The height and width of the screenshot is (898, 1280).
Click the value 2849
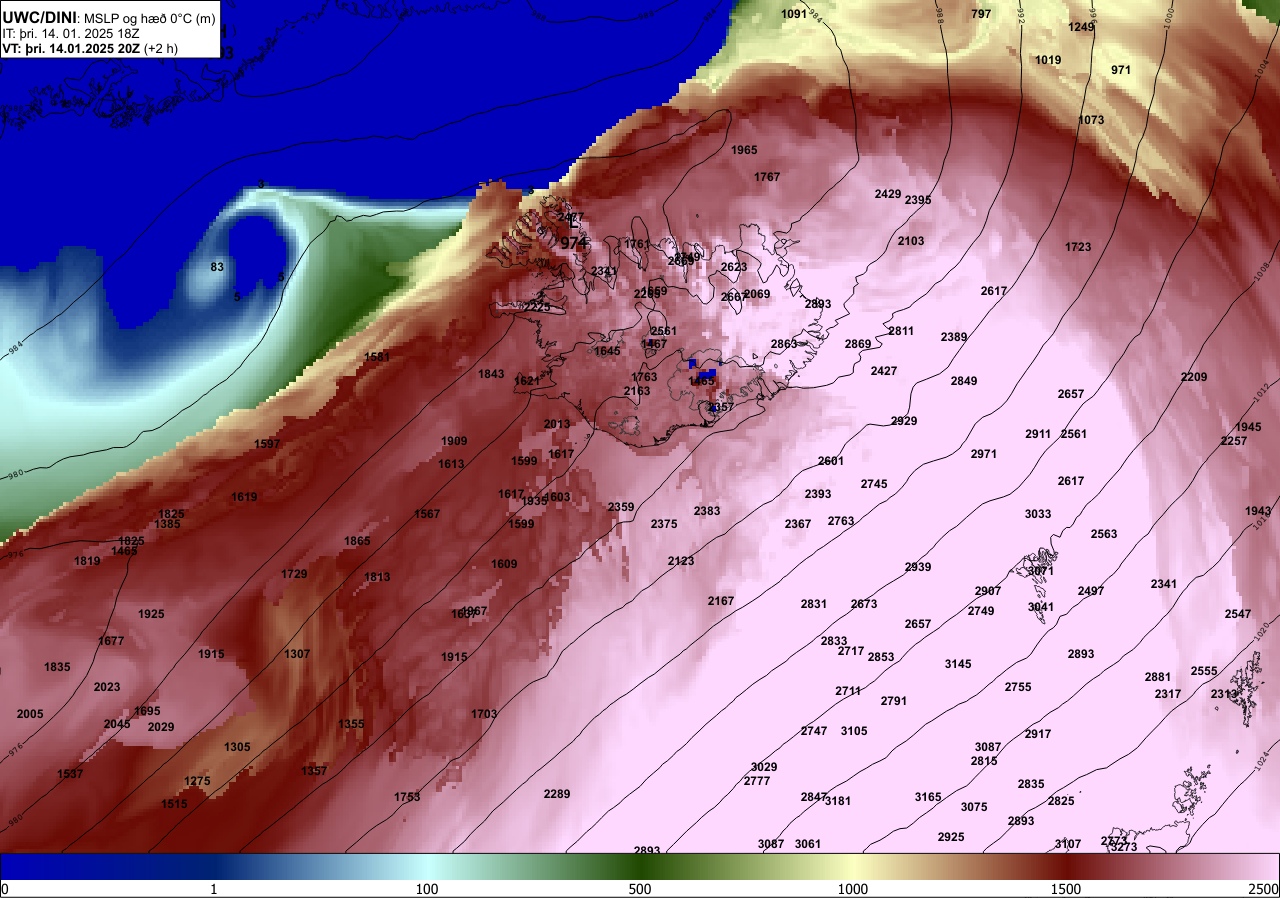pos(964,381)
